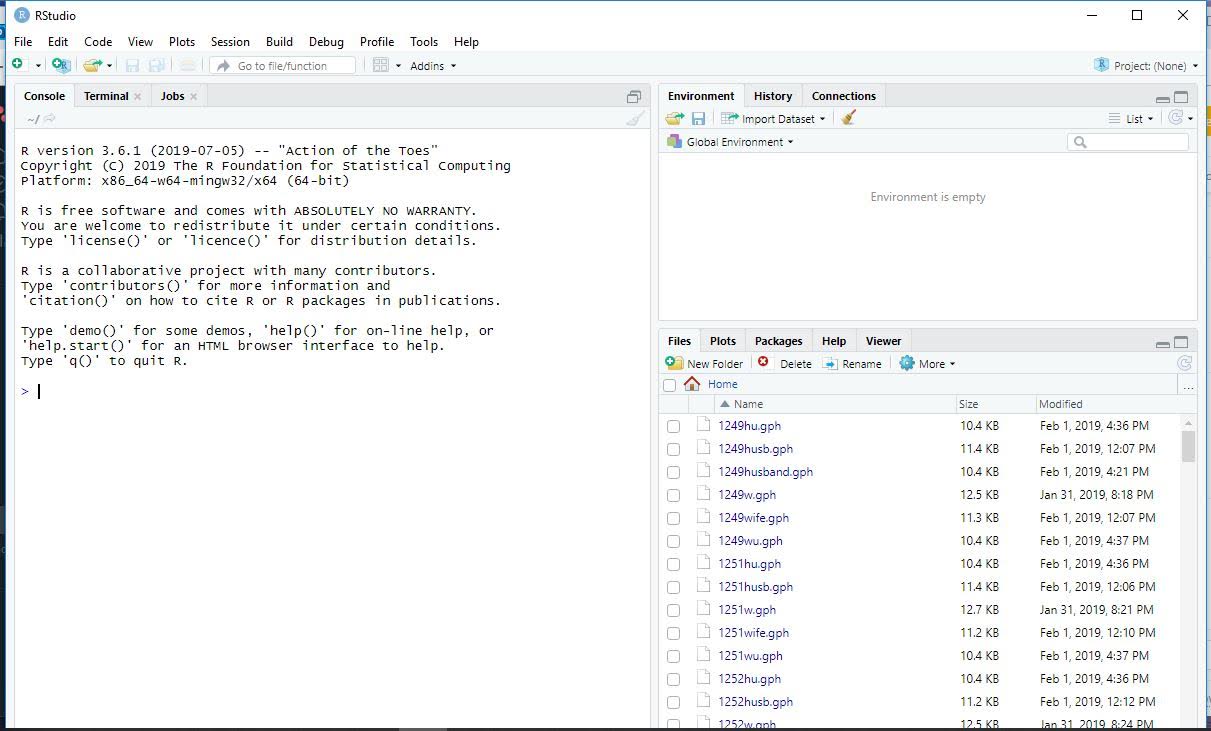Click the Rename button
The width and height of the screenshot is (1211, 731).
click(x=852, y=364)
